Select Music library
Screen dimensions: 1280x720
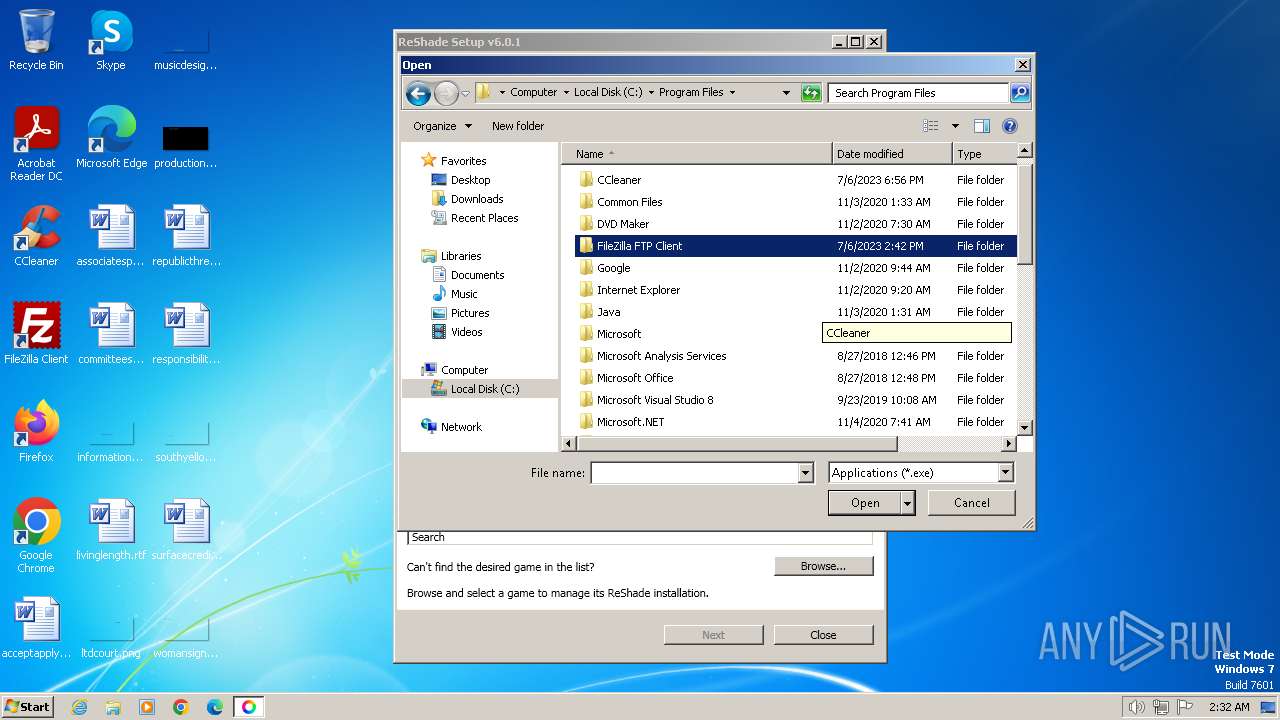click(x=464, y=294)
